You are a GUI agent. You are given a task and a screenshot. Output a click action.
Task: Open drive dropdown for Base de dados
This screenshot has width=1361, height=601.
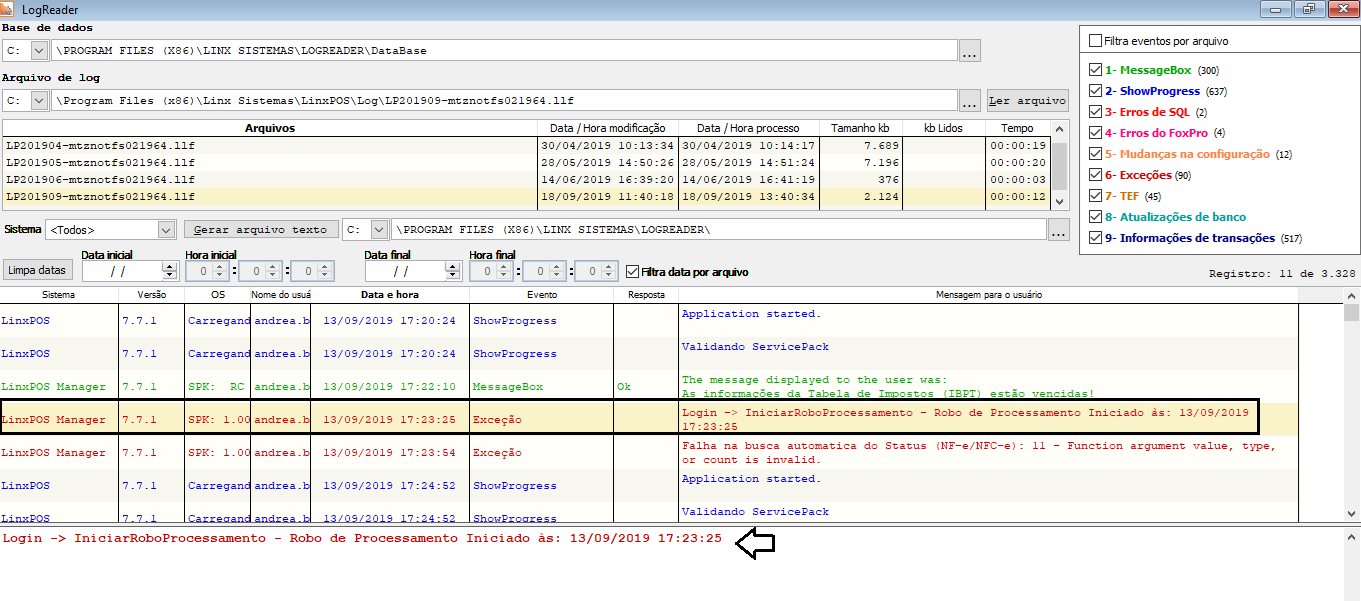40,50
